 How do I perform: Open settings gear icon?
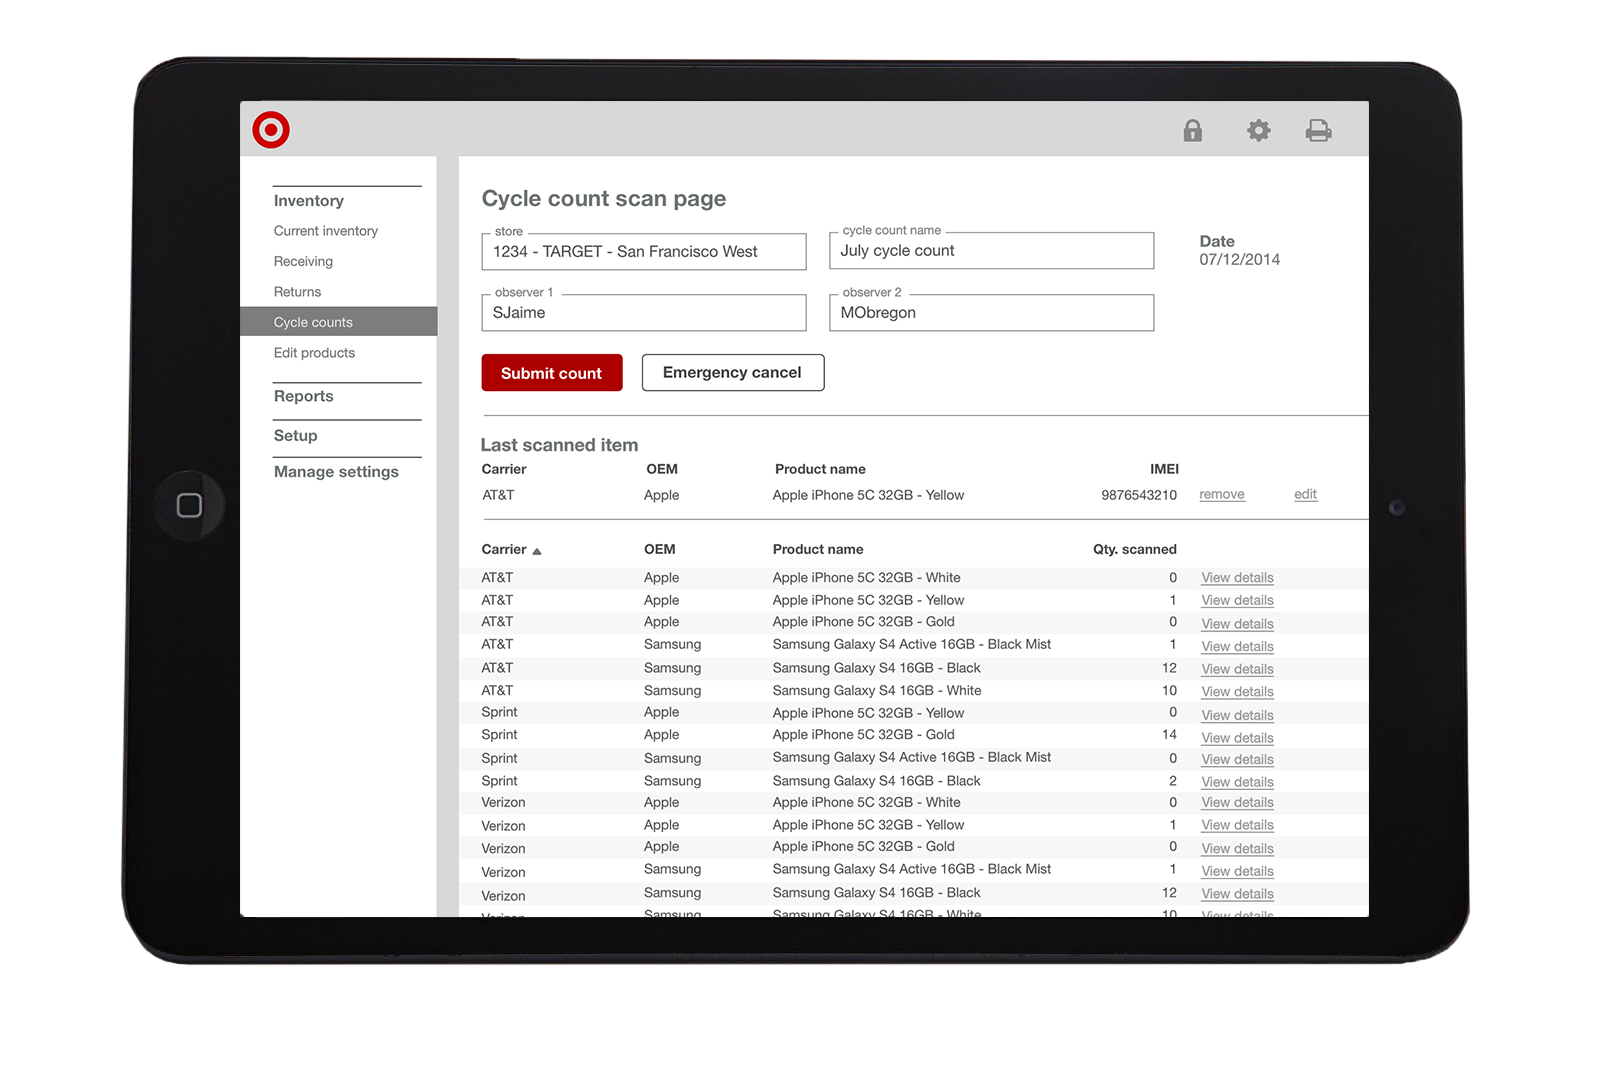coord(1258,130)
